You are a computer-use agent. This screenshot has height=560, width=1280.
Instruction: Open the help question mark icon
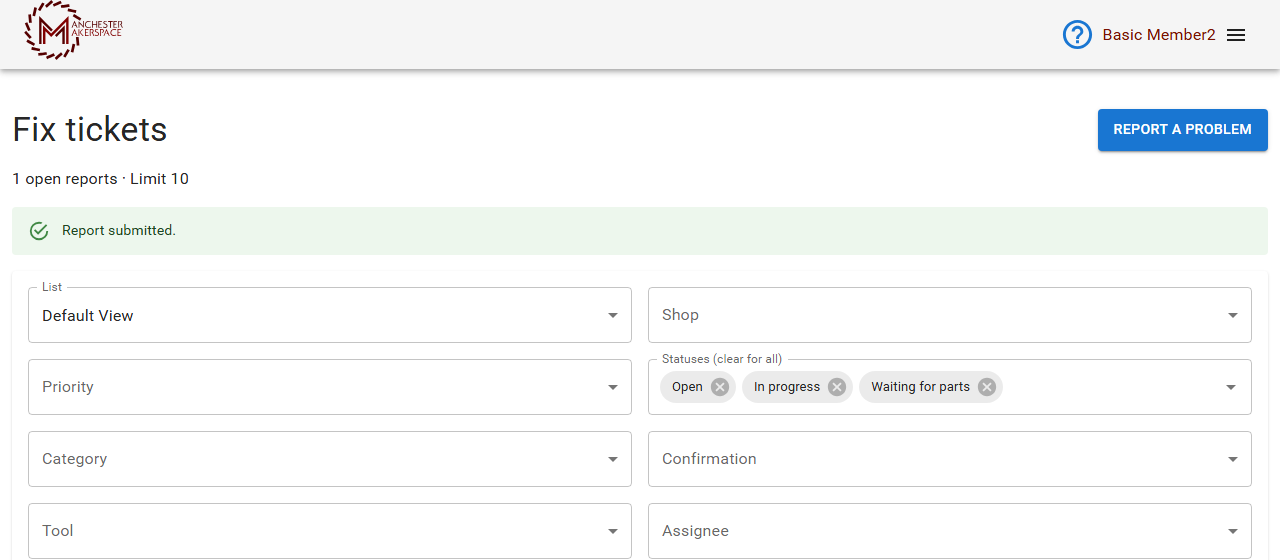click(1077, 35)
